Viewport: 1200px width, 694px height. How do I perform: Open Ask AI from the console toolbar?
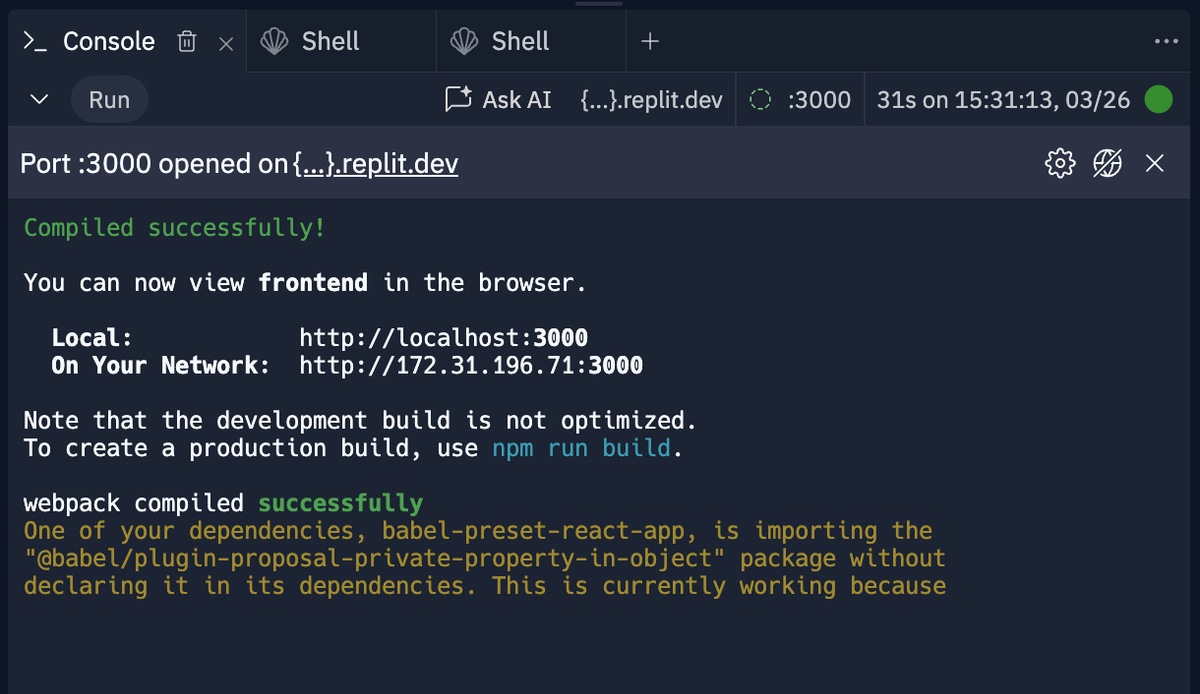coord(498,99)
